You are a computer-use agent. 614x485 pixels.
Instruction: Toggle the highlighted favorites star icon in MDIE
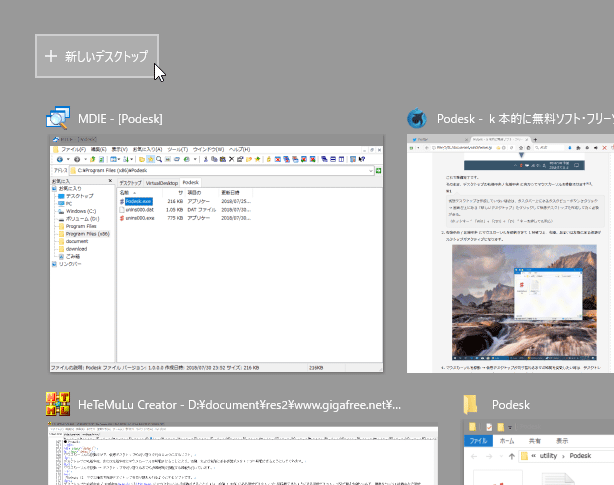pyautogui.click(x=150, y=159)
